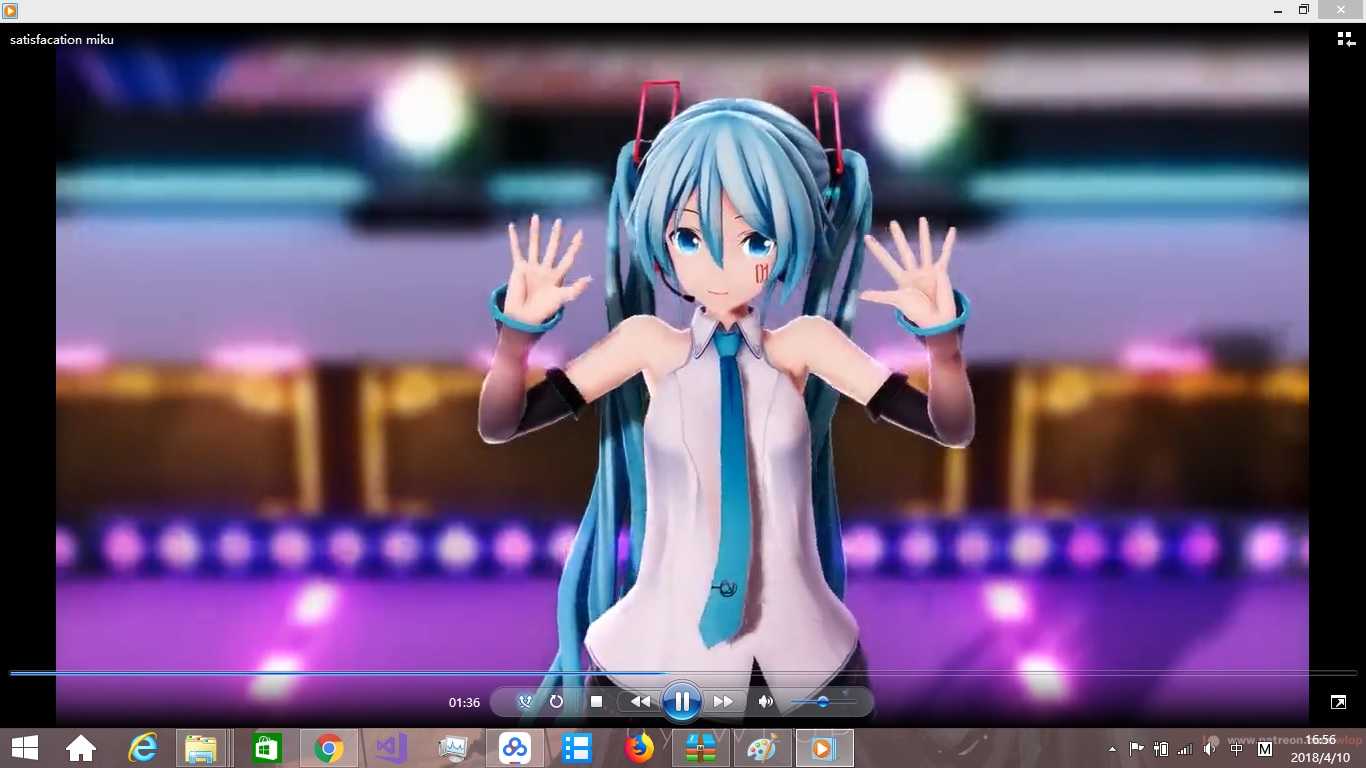Open File Explorer from the taskbar

201,748
